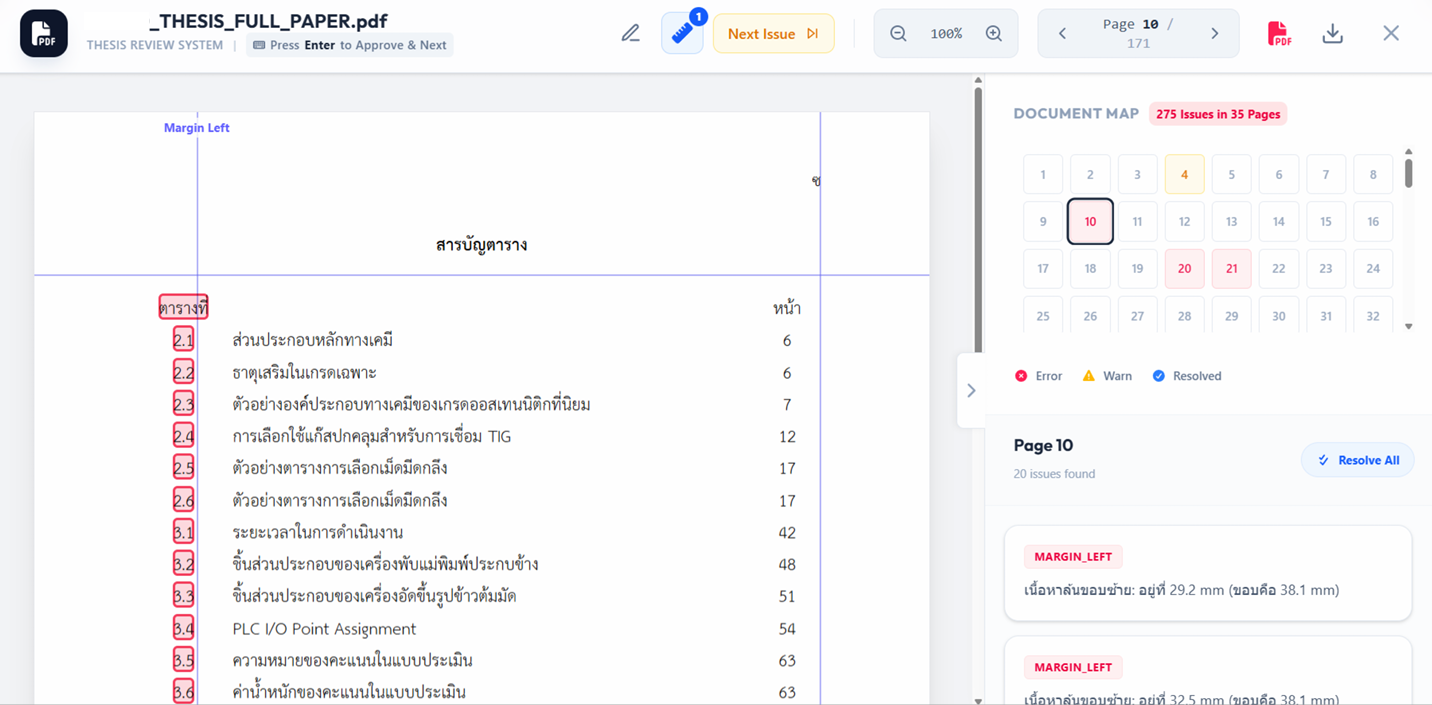
Task: Zoom out using the minus magnifier
Action: (x=898, y=34)
